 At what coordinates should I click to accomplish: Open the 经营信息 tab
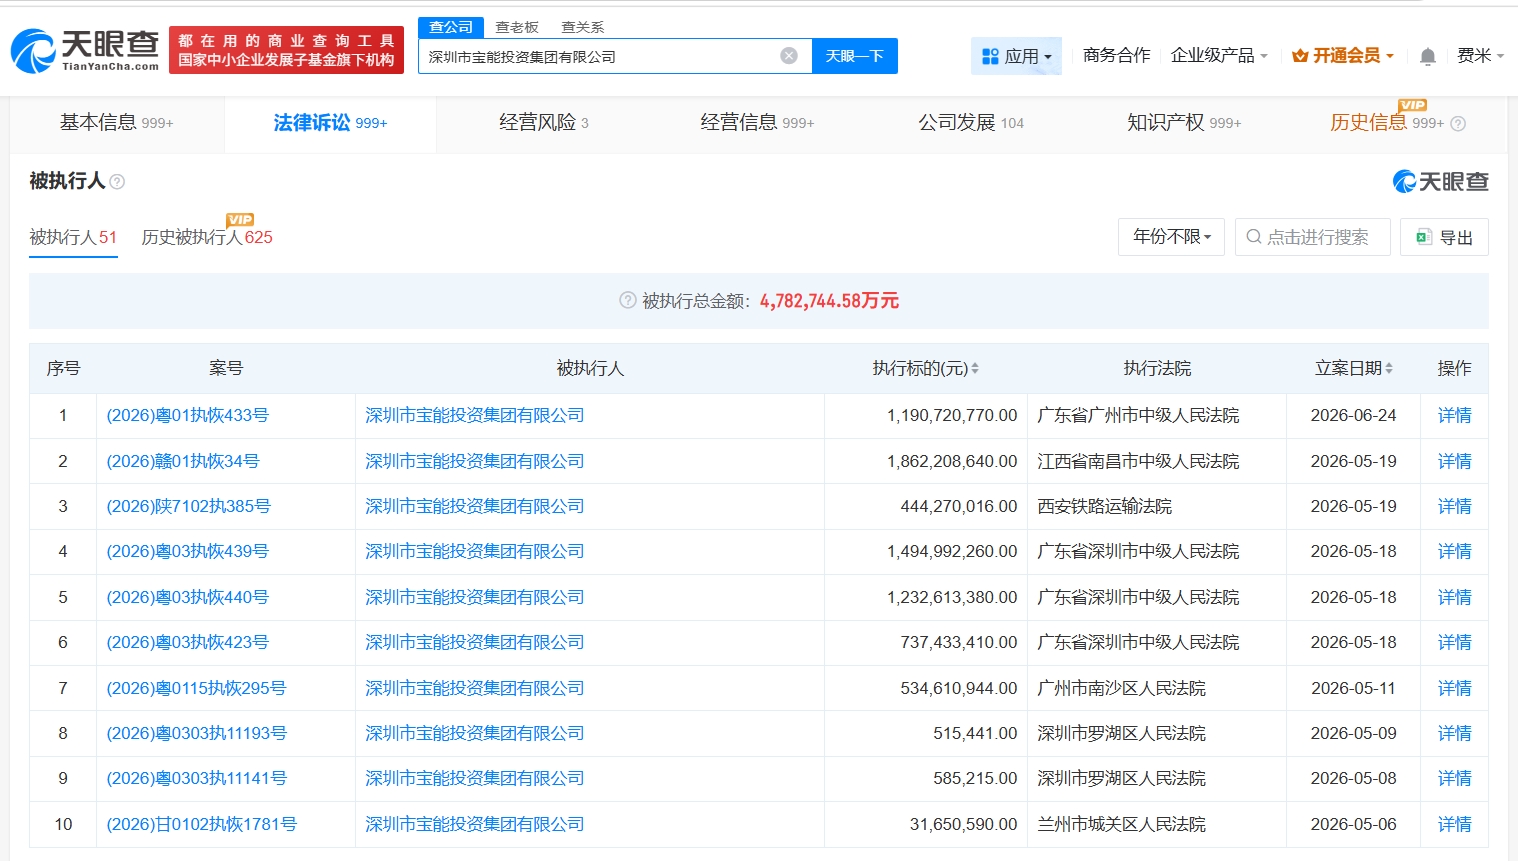757,123
